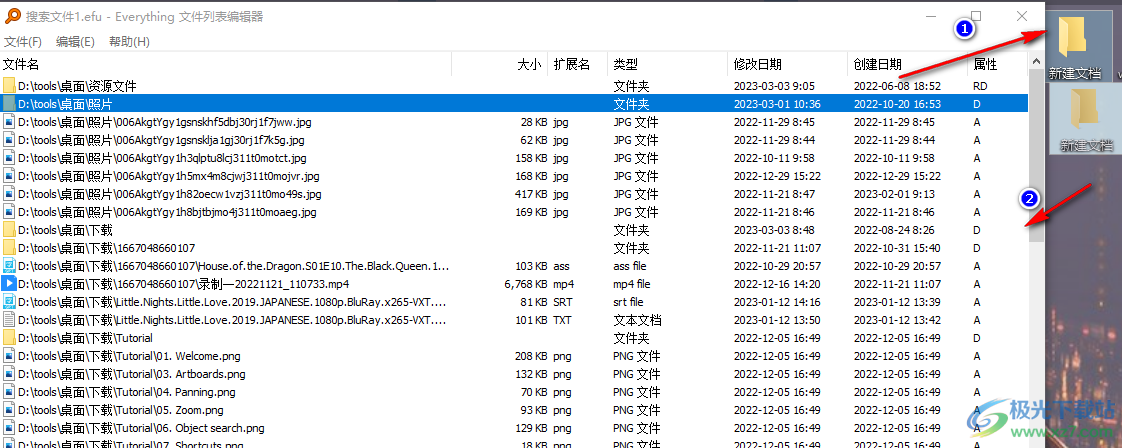Click subtitle icon of House.of.the.Dragon ass file

coord(9,266)
